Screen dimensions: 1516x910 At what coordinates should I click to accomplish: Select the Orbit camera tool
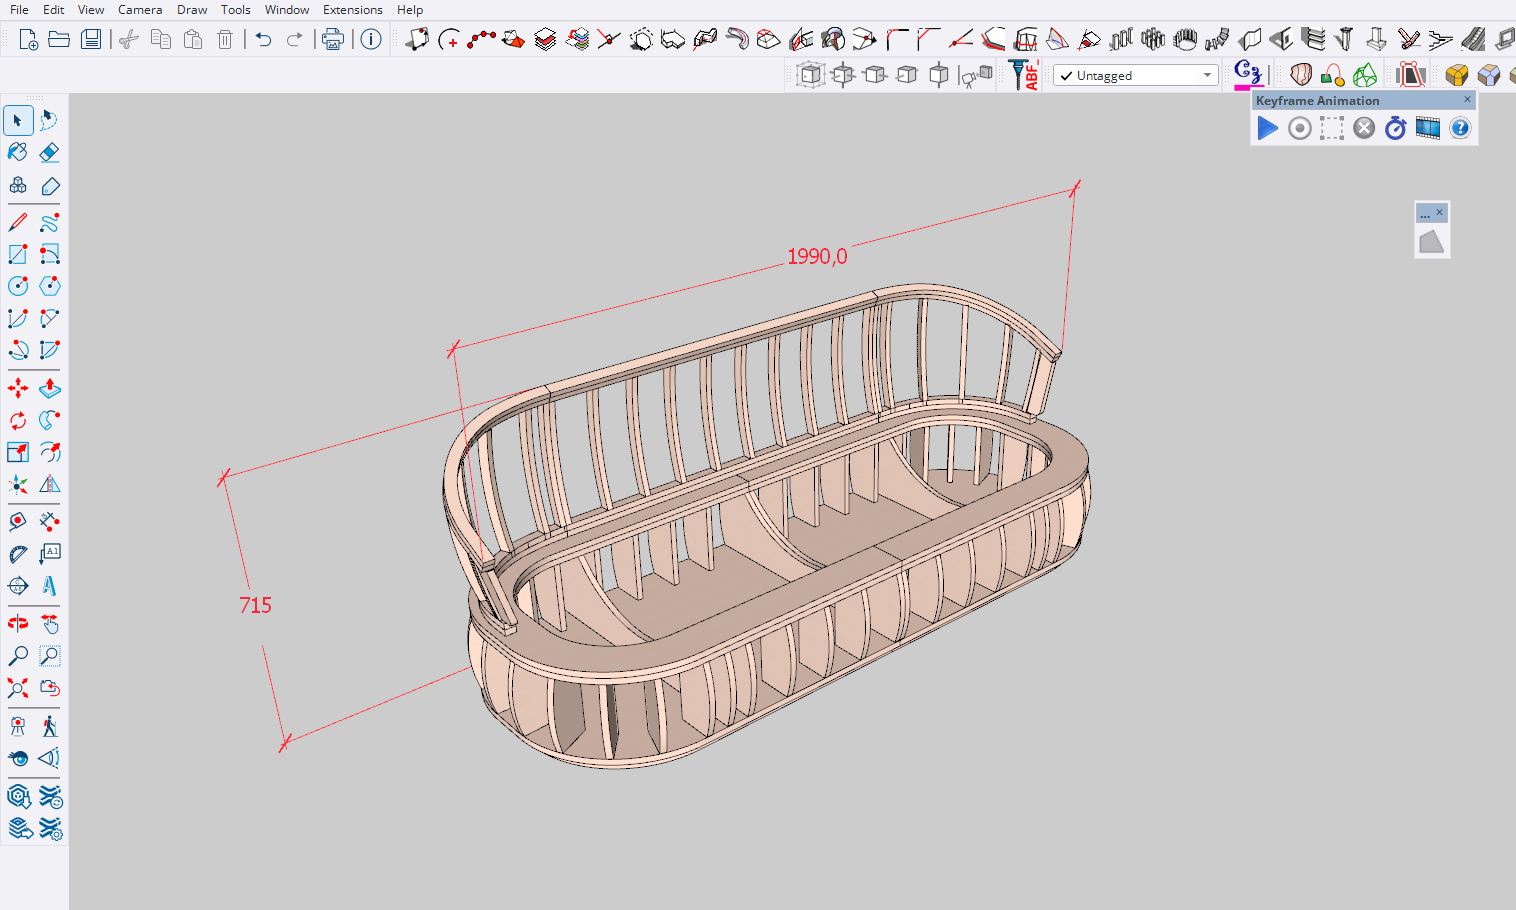pyautogui.click(x=18, y=624)
